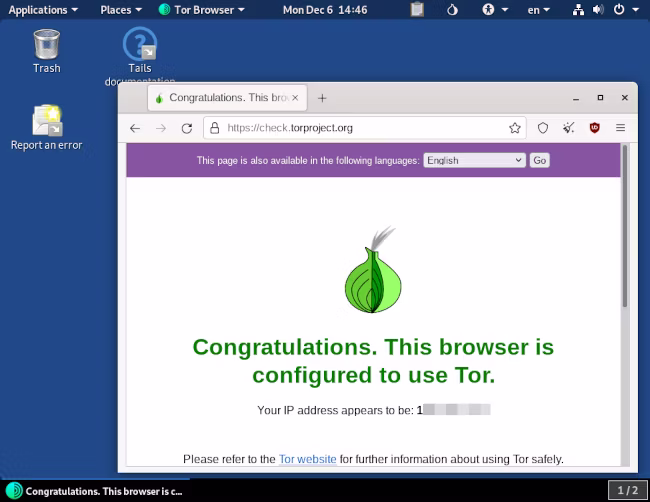Viewport: 650px width, 502px height.
Task: Click the Congratulations heading text
Action: click(x=373, y=361)
